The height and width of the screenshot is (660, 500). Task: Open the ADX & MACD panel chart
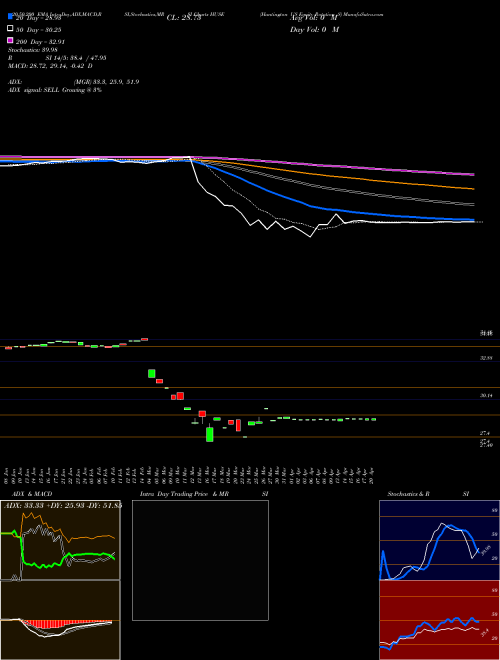(60, 540)
